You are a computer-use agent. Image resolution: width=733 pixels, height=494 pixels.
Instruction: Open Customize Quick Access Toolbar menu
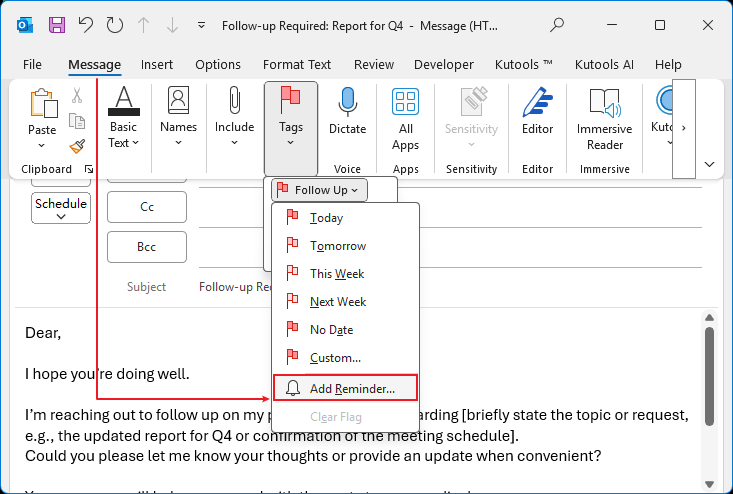click(x=201, y=25)
